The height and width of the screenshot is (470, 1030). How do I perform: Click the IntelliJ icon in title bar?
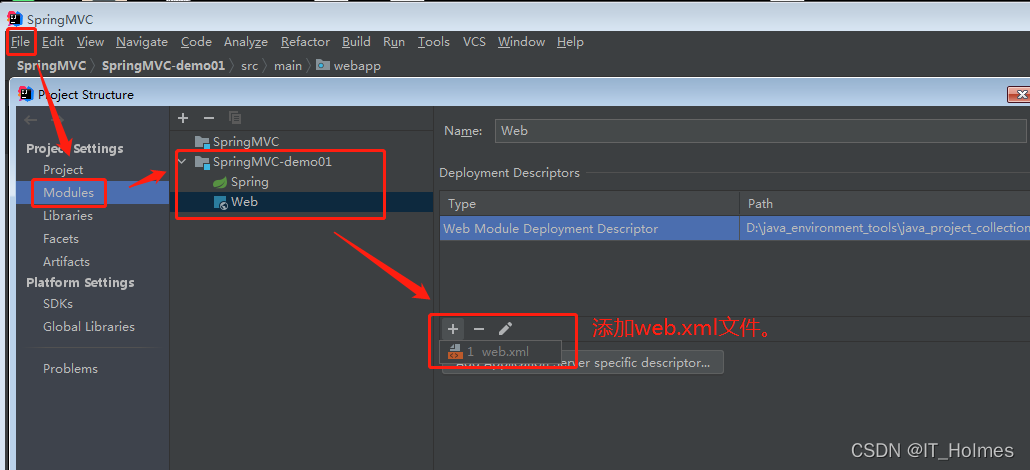(14, 19)
